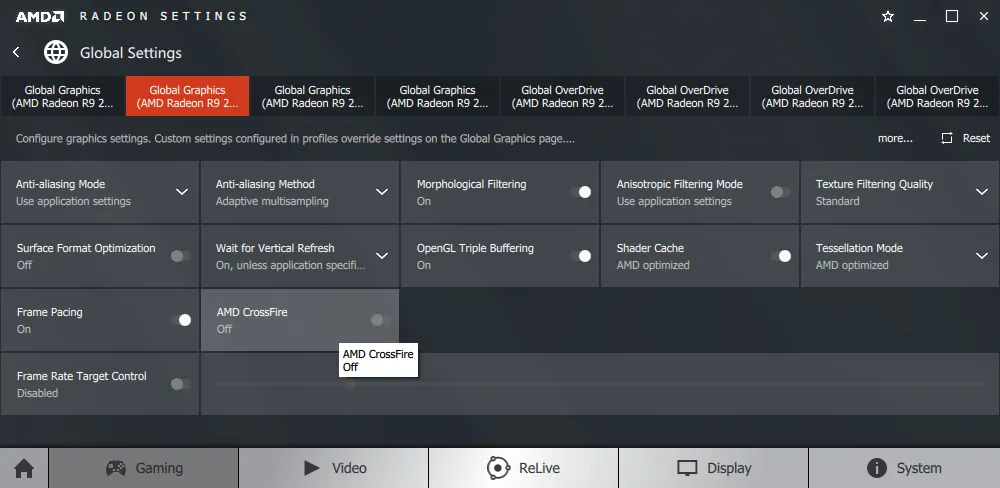Go back using the left arrow icon
The height and width of the screenshot is (488, 1000).
tap(17, 52)
